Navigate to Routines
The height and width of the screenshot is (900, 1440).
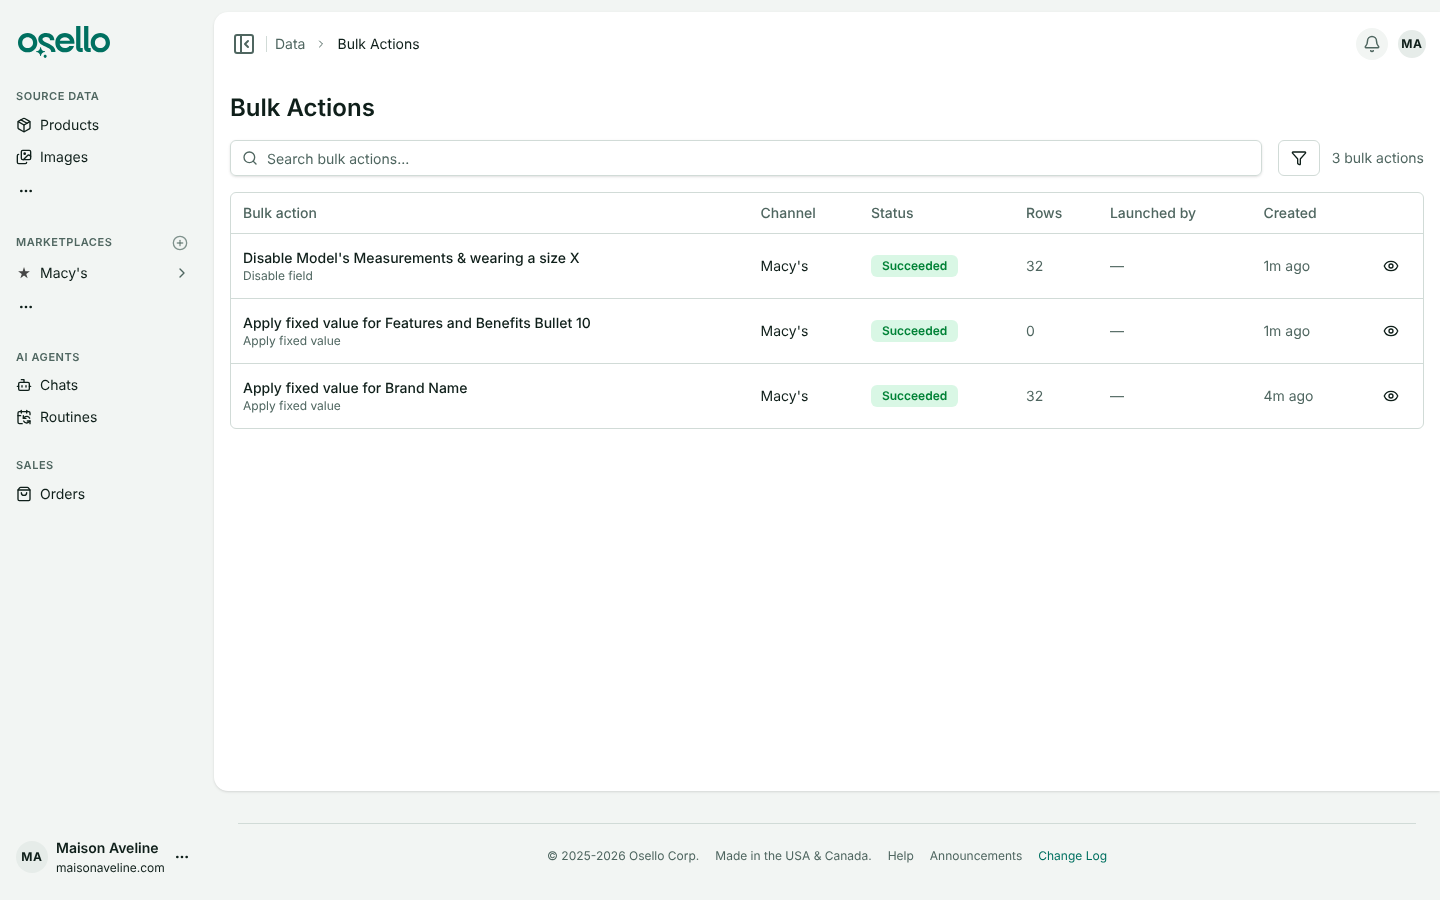click(68, 417)
